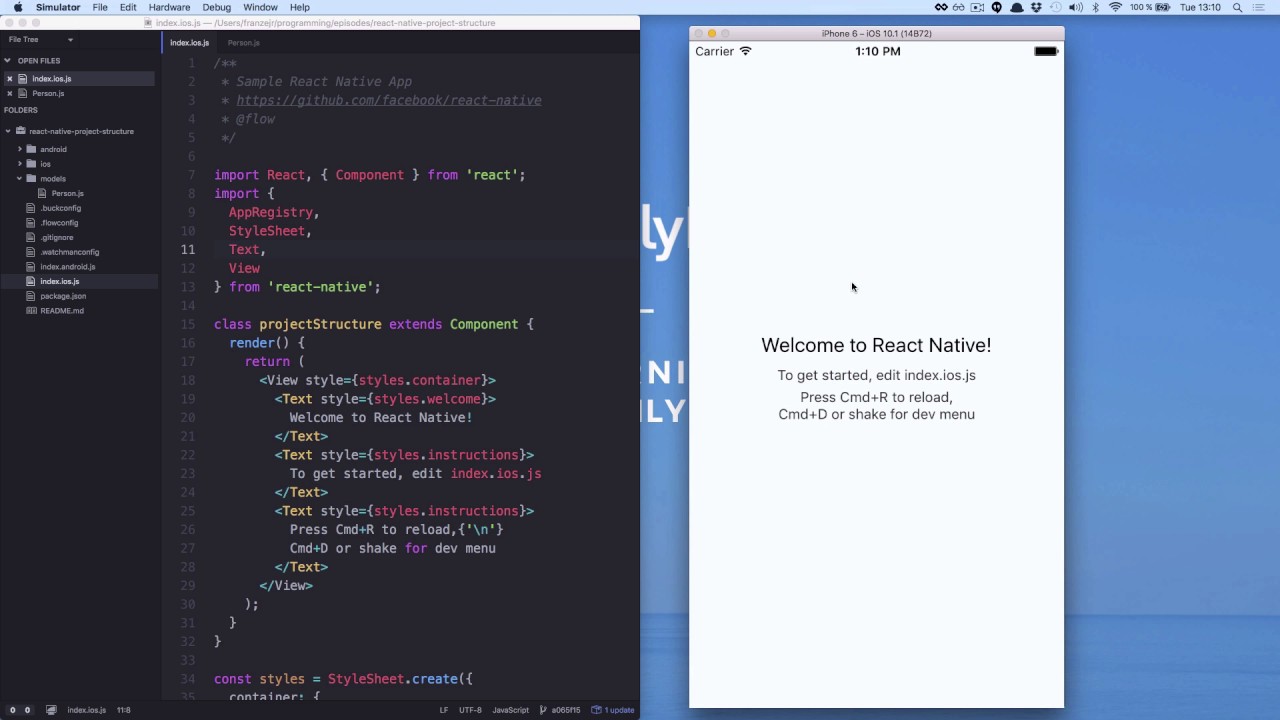Open the .watchmanconfig file
Screen dimensions: 1280x720
pos(69,252)
